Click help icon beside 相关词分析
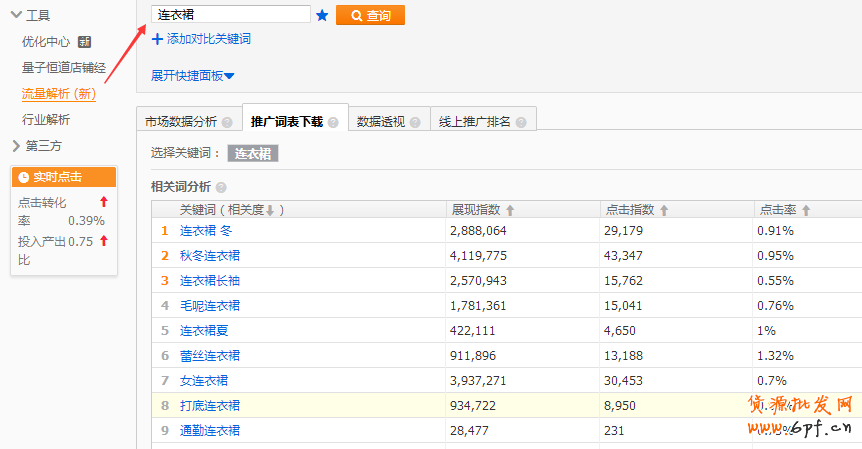This screenshot has width=862, height=449. pos(221,187)
